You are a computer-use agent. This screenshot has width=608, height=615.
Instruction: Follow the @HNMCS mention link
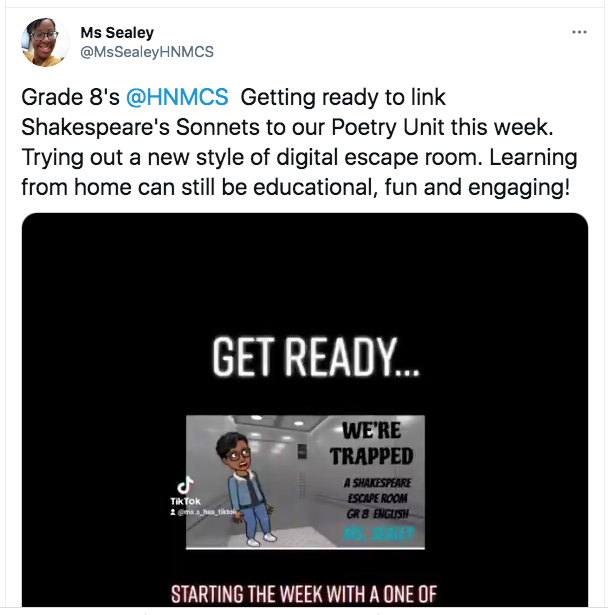pos(177,97)
